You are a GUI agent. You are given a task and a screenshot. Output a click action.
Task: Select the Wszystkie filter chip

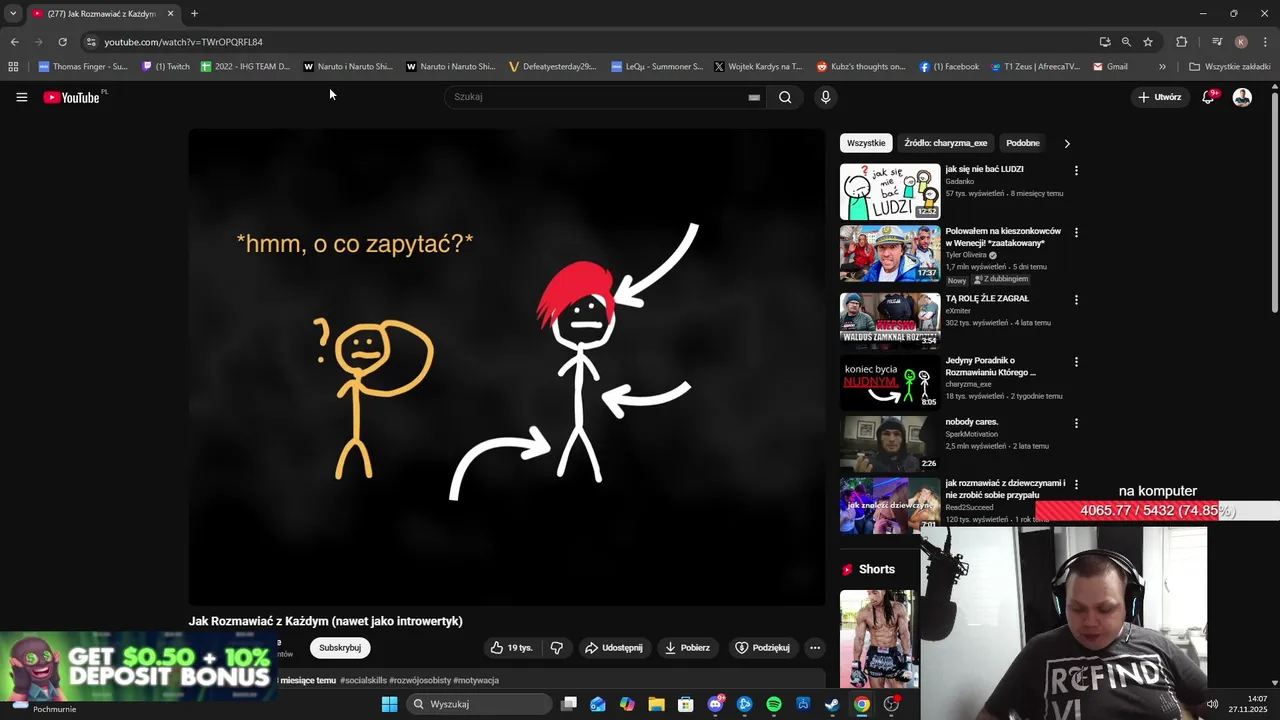point(866,143)
